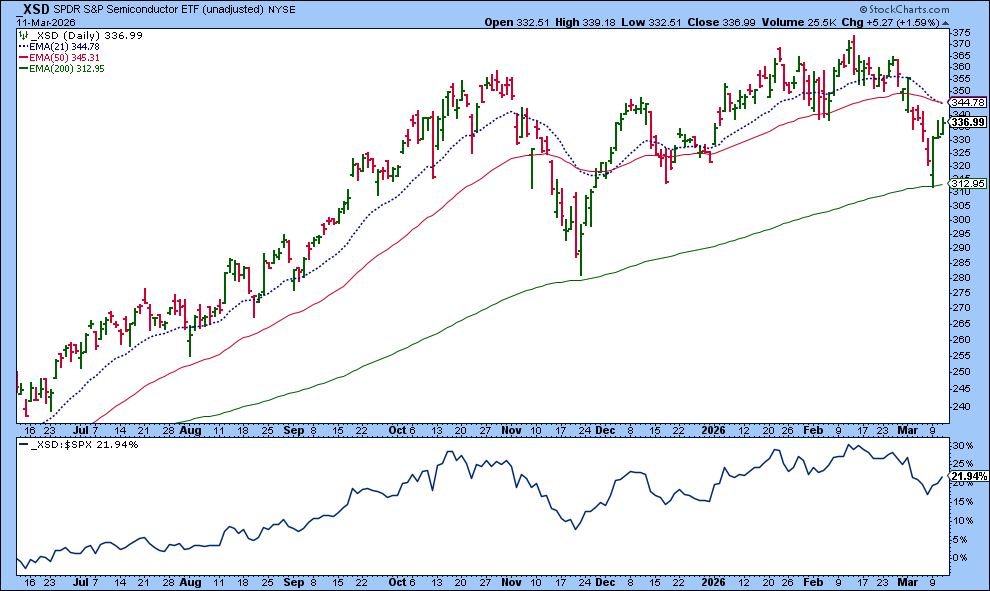The height and width of the screenshot is (591, 990).
Task: Click the 344.78 EMA price tag on right axis
Action: 968,102
